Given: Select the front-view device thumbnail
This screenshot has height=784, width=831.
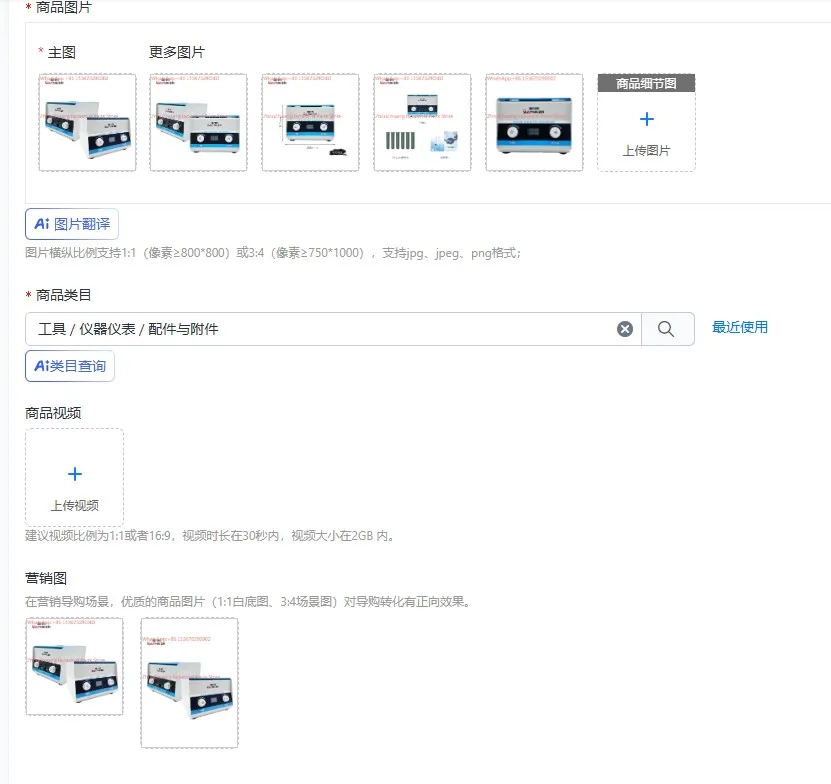Looking at the screenshot, I should pos(534,122).
